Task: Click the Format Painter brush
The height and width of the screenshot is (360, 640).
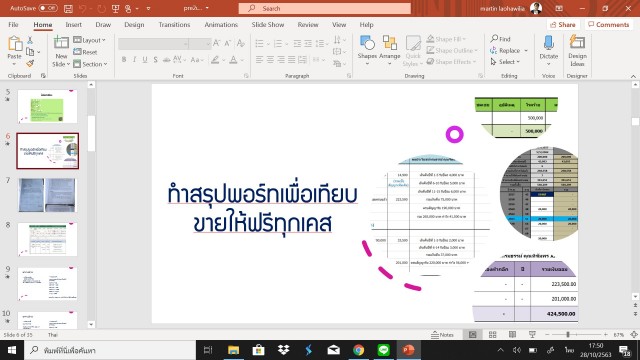Action: (30, 64)
